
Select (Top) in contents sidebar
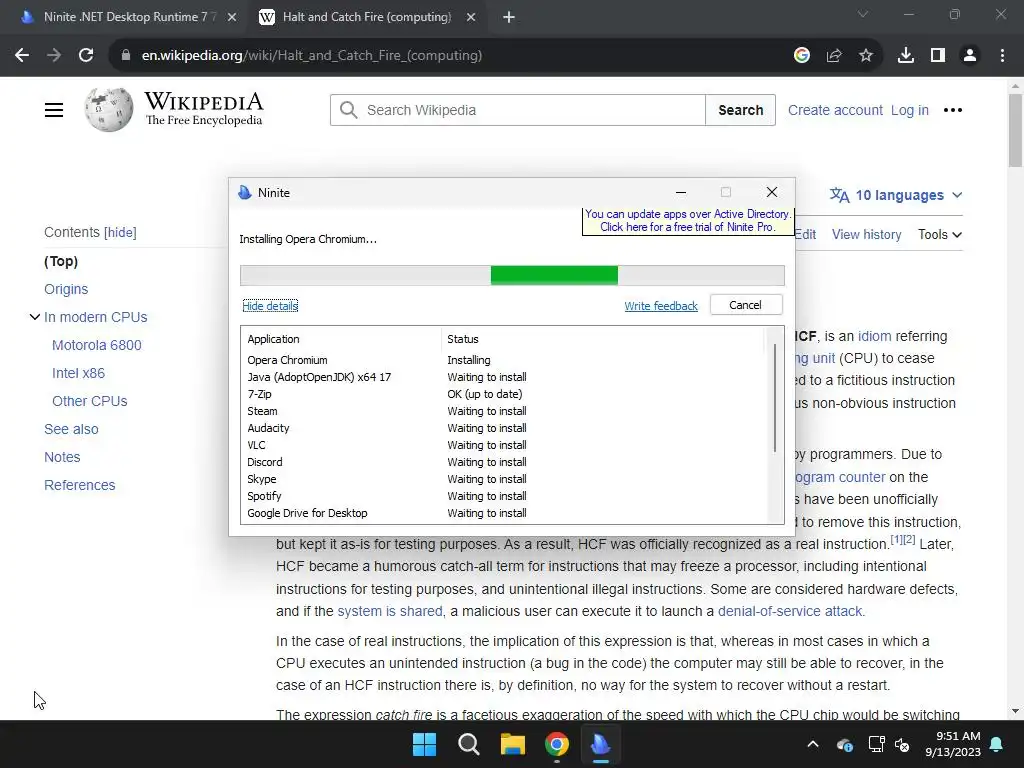coord(61,261)
